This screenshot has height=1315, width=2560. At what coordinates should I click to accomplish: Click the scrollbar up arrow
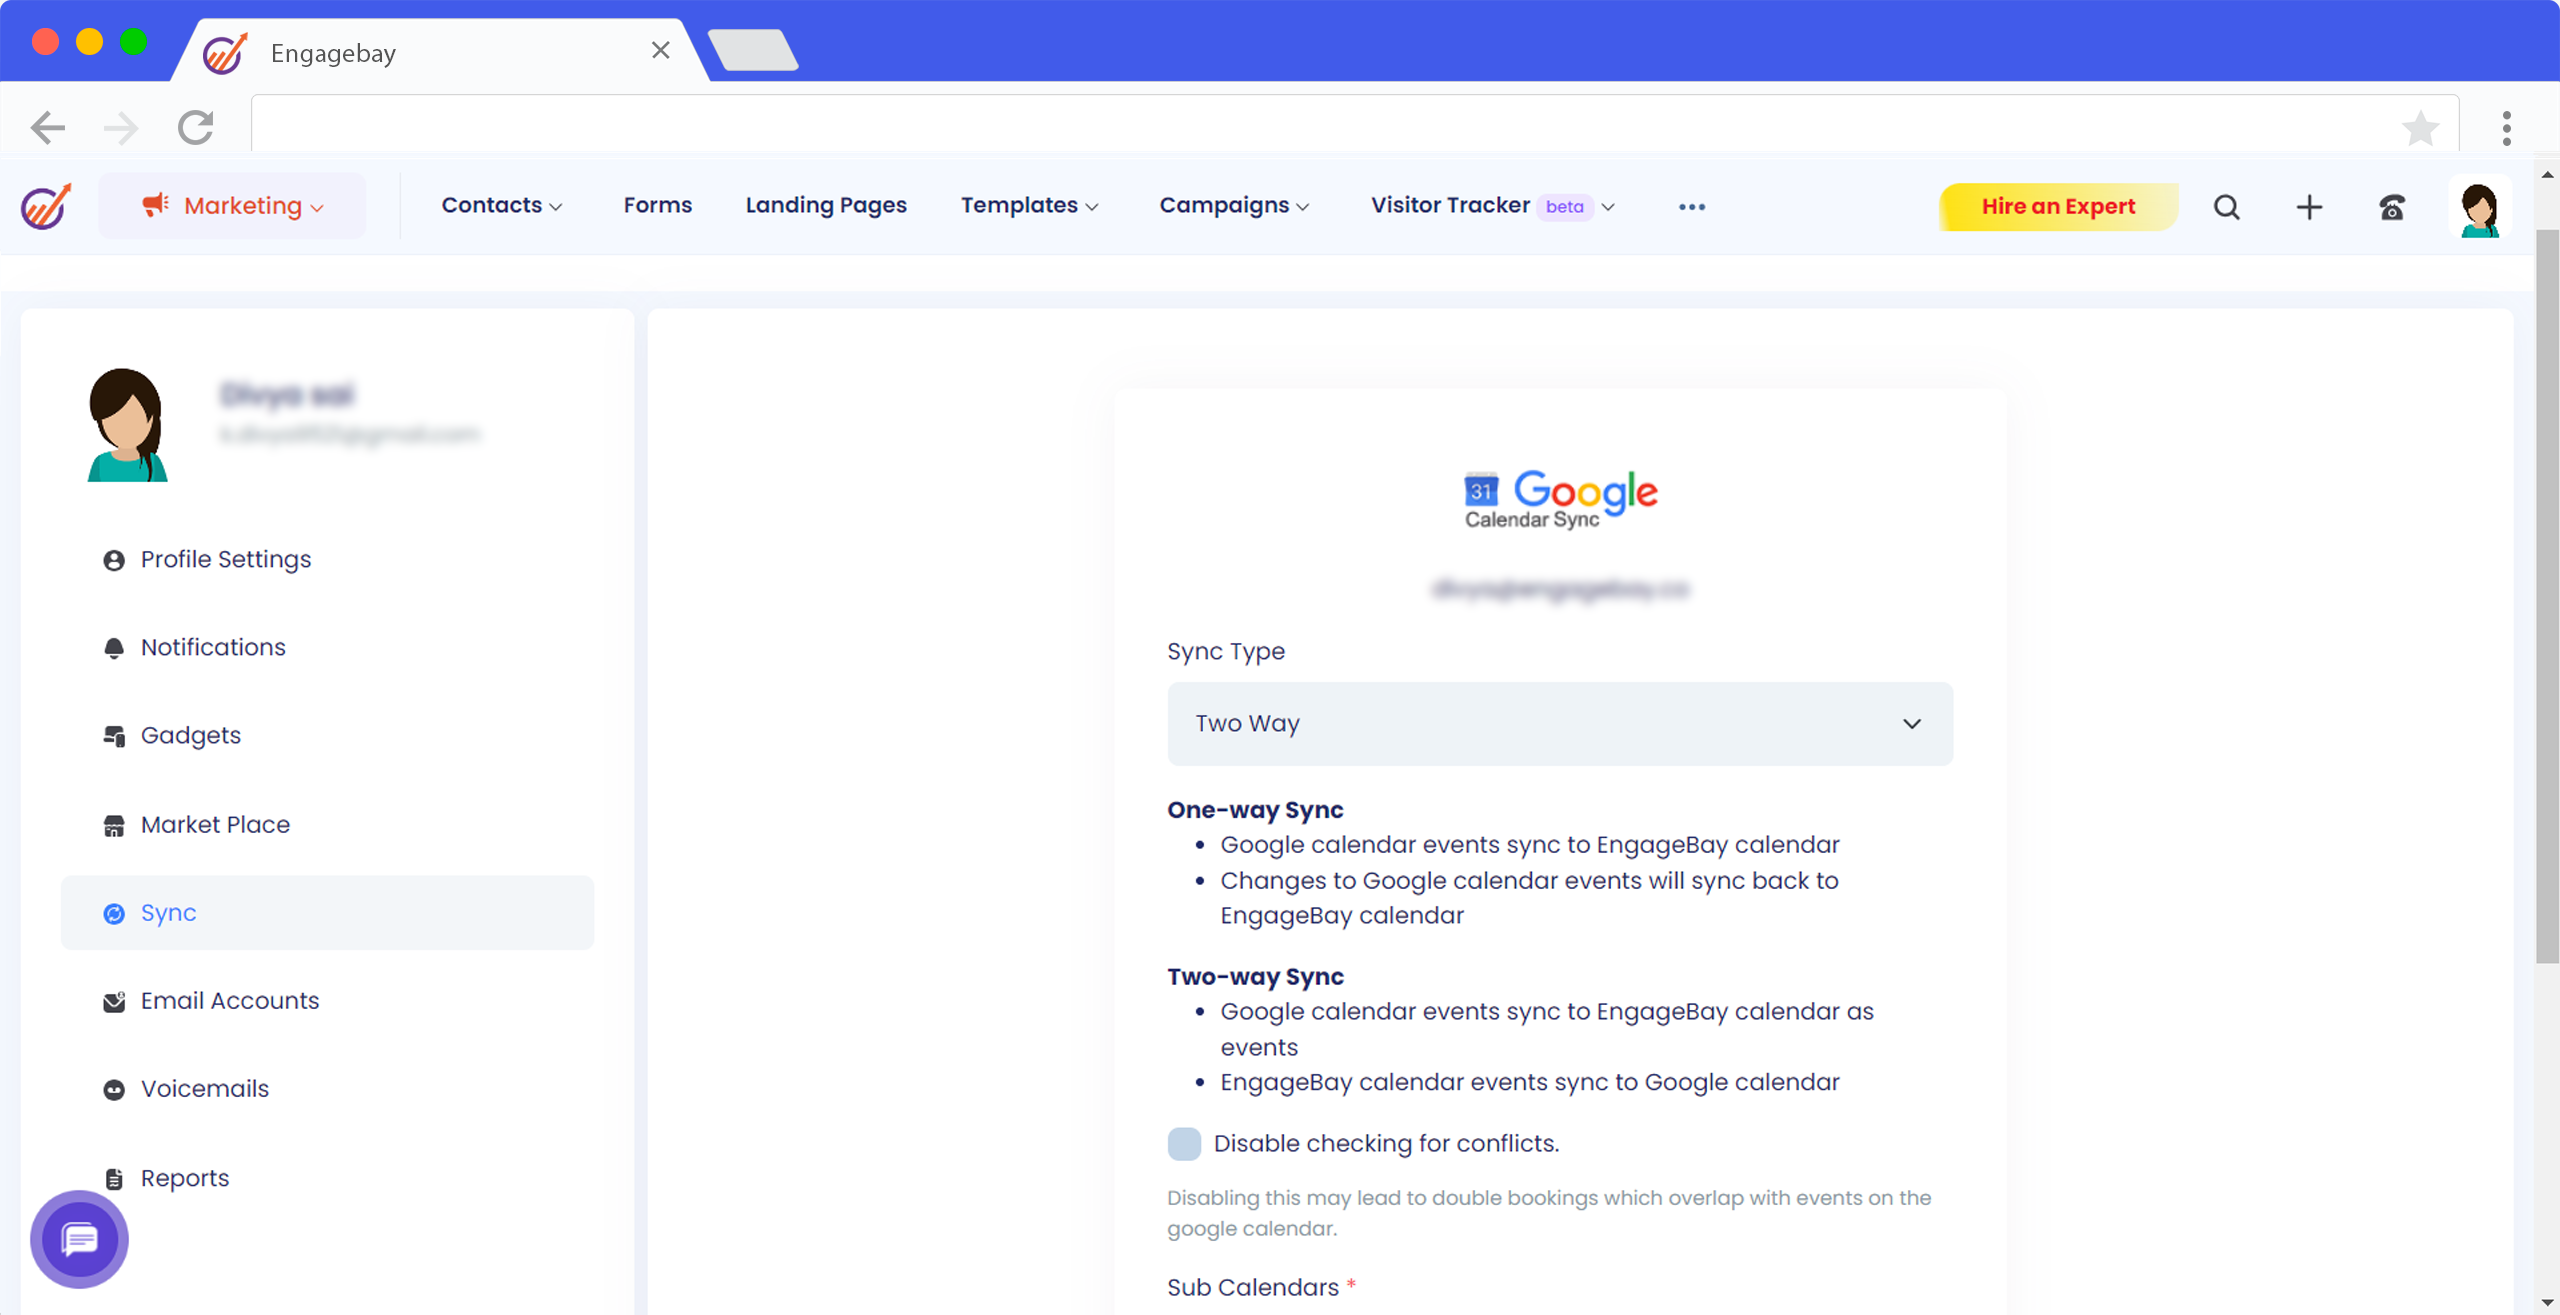(x=2547, y=174)
